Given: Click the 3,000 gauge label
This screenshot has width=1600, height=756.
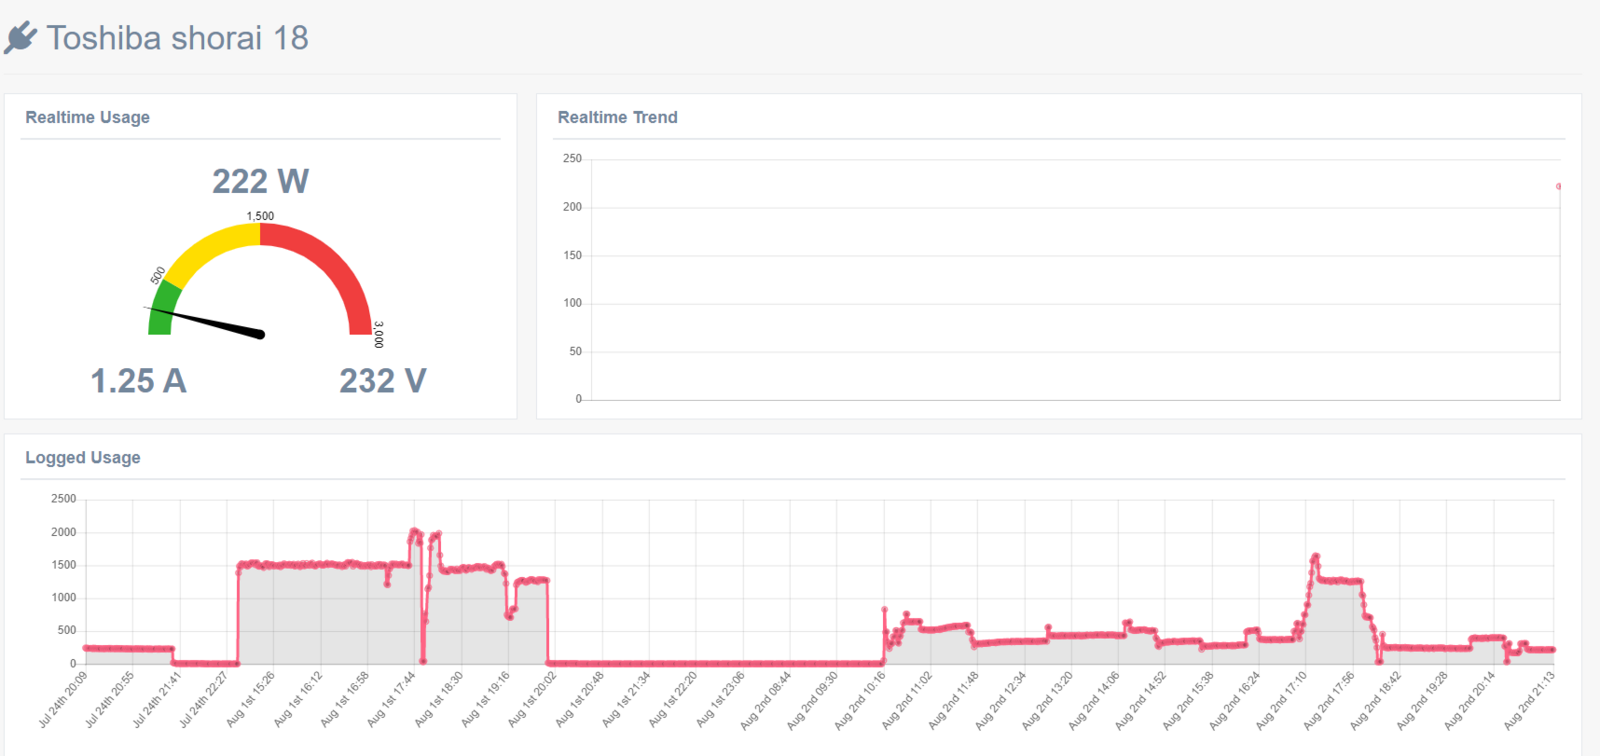Looking at the screenshot, I should [378, 334].
